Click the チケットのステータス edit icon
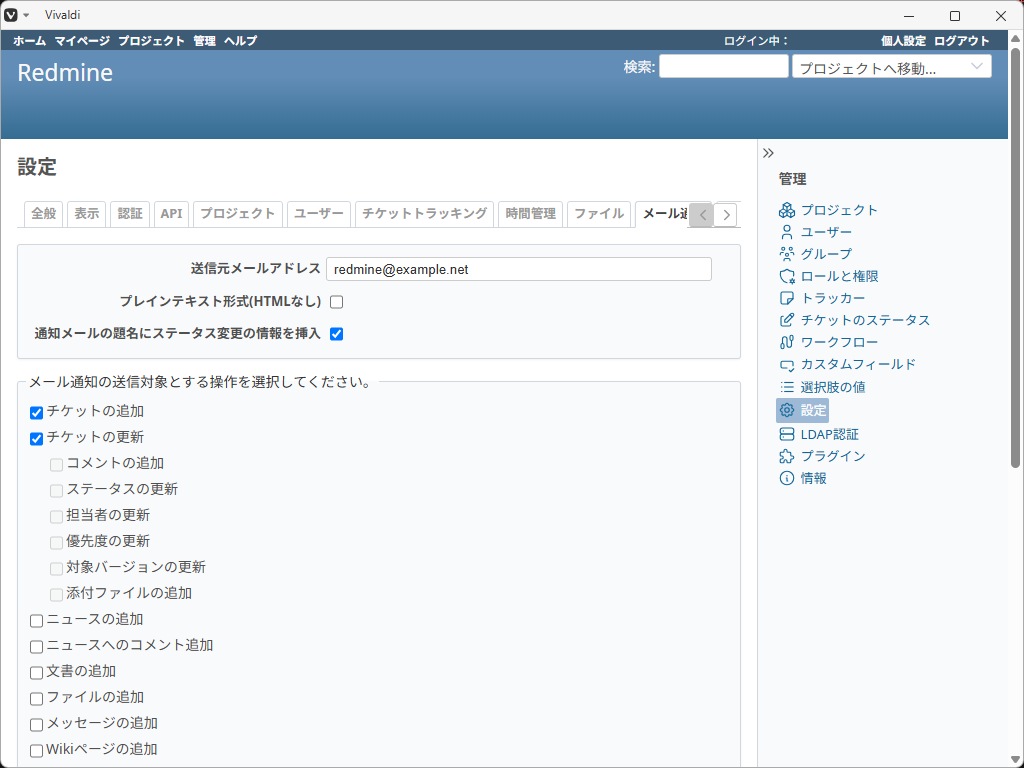This screenshot has height=768, width=1024. pos(787,320)
